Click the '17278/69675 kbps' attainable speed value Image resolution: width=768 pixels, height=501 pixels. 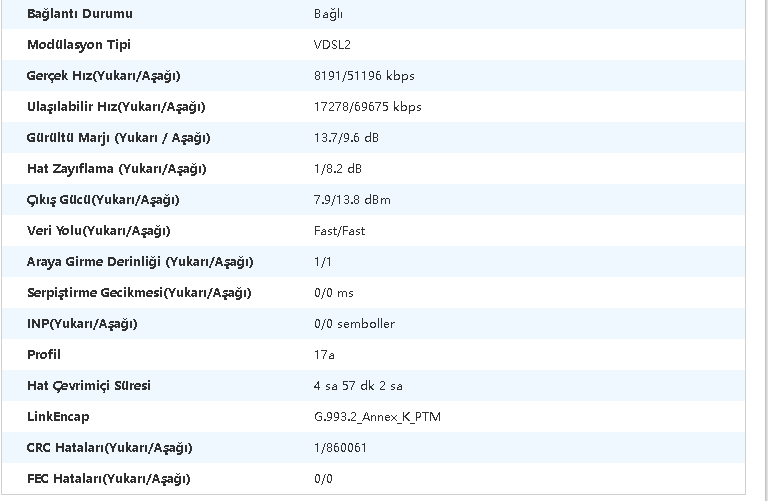click(x=368, y=107)
